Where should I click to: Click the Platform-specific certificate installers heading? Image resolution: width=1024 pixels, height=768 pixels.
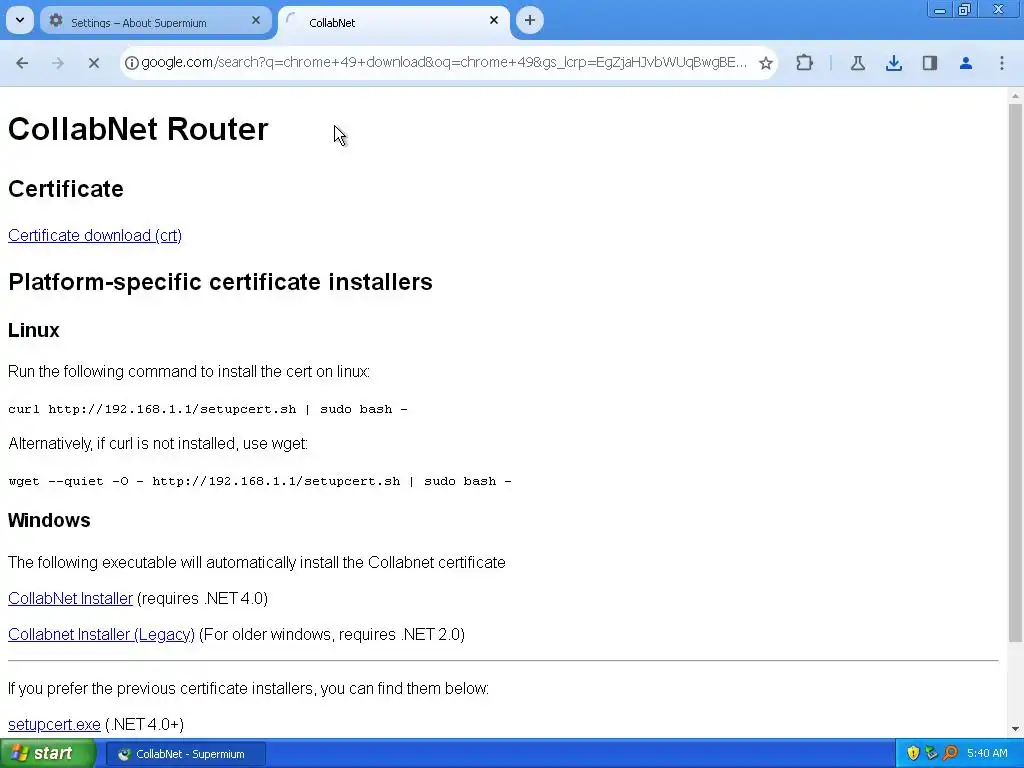pos(220,281)
